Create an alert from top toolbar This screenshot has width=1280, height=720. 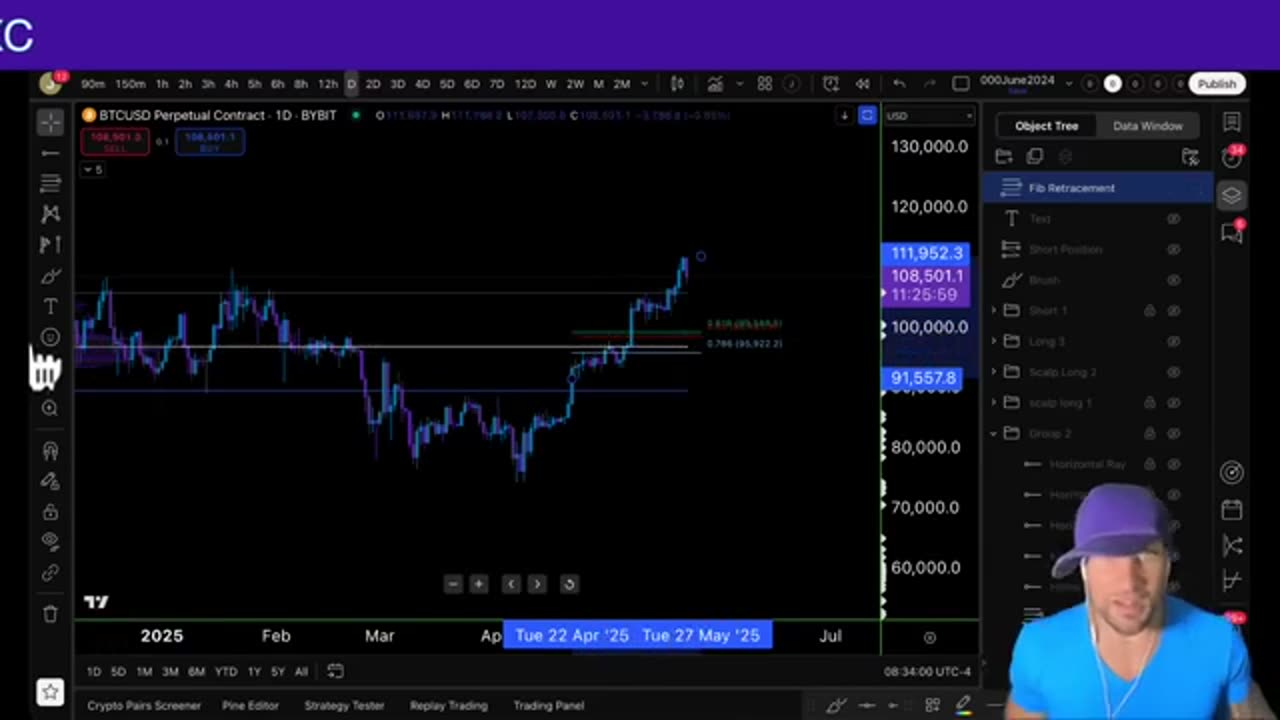click(831, 84)
